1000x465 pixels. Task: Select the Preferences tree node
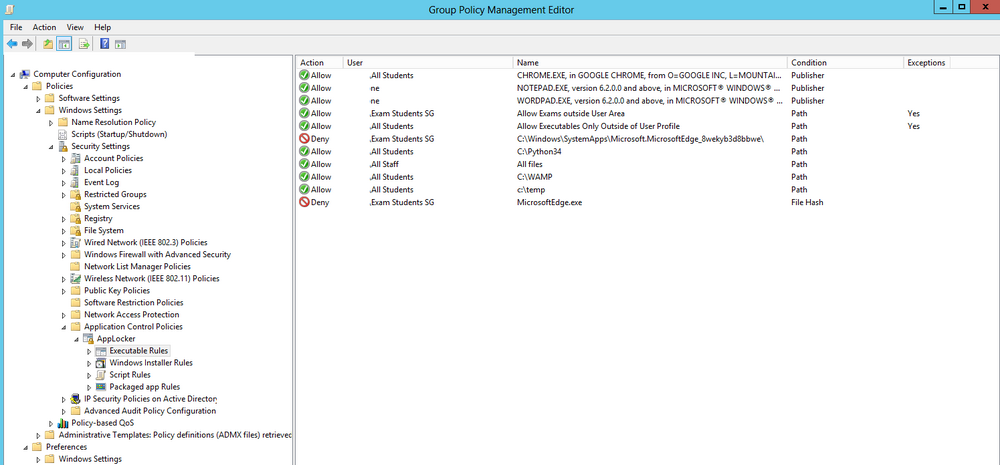pos(66,447)
